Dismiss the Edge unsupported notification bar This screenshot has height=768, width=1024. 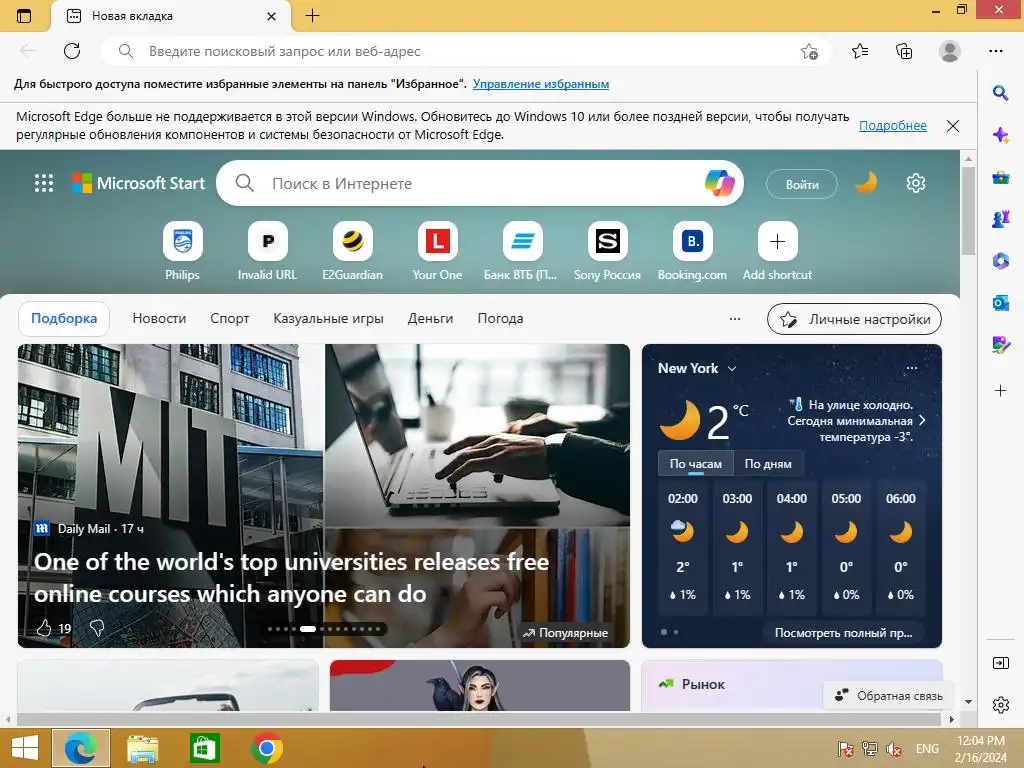click(x=953, y=126)
